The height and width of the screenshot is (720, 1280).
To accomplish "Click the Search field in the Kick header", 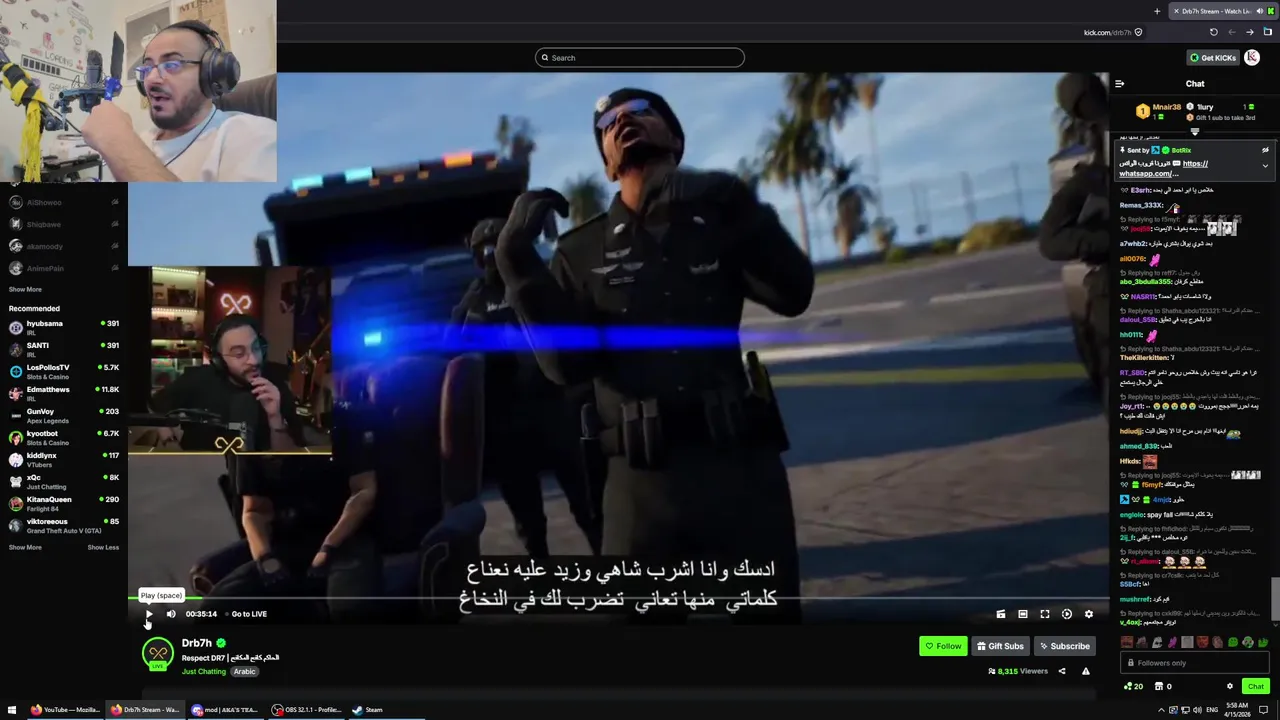I will [640, 58].
